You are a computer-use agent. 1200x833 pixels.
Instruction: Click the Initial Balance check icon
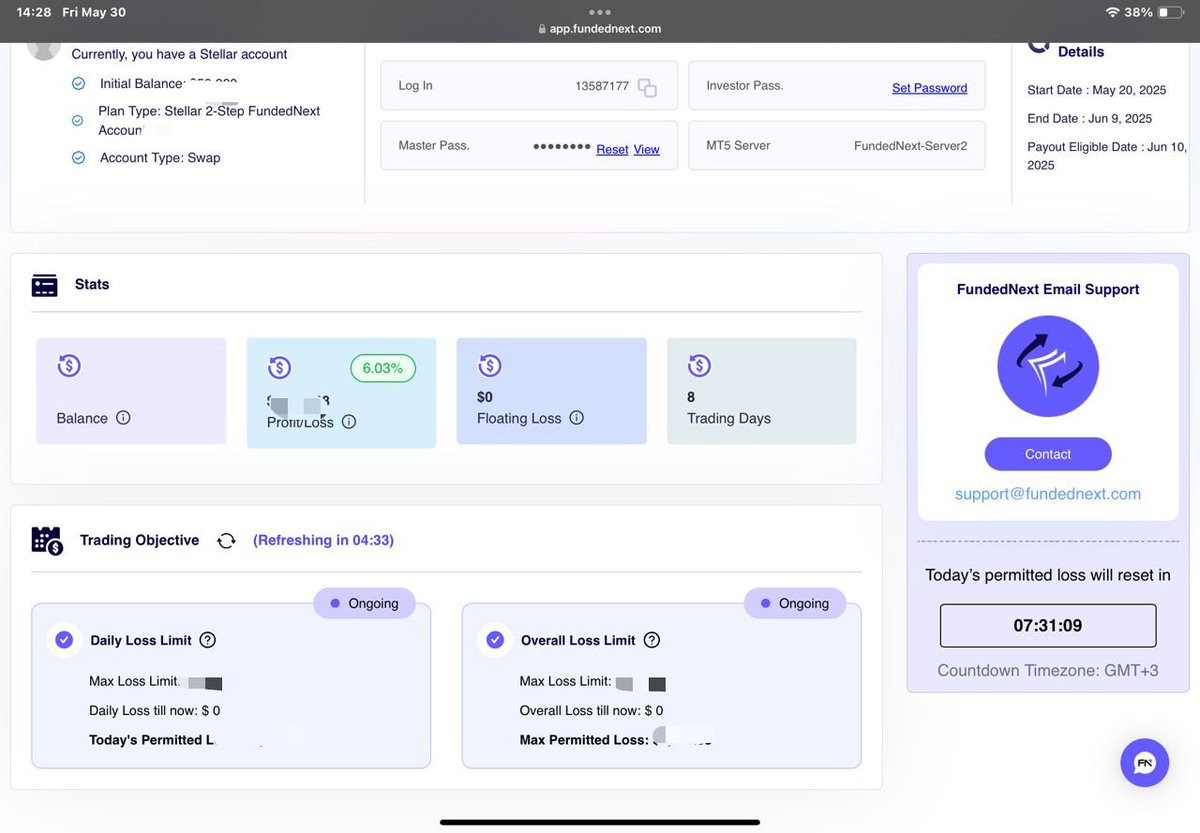(x=78, y=84)
